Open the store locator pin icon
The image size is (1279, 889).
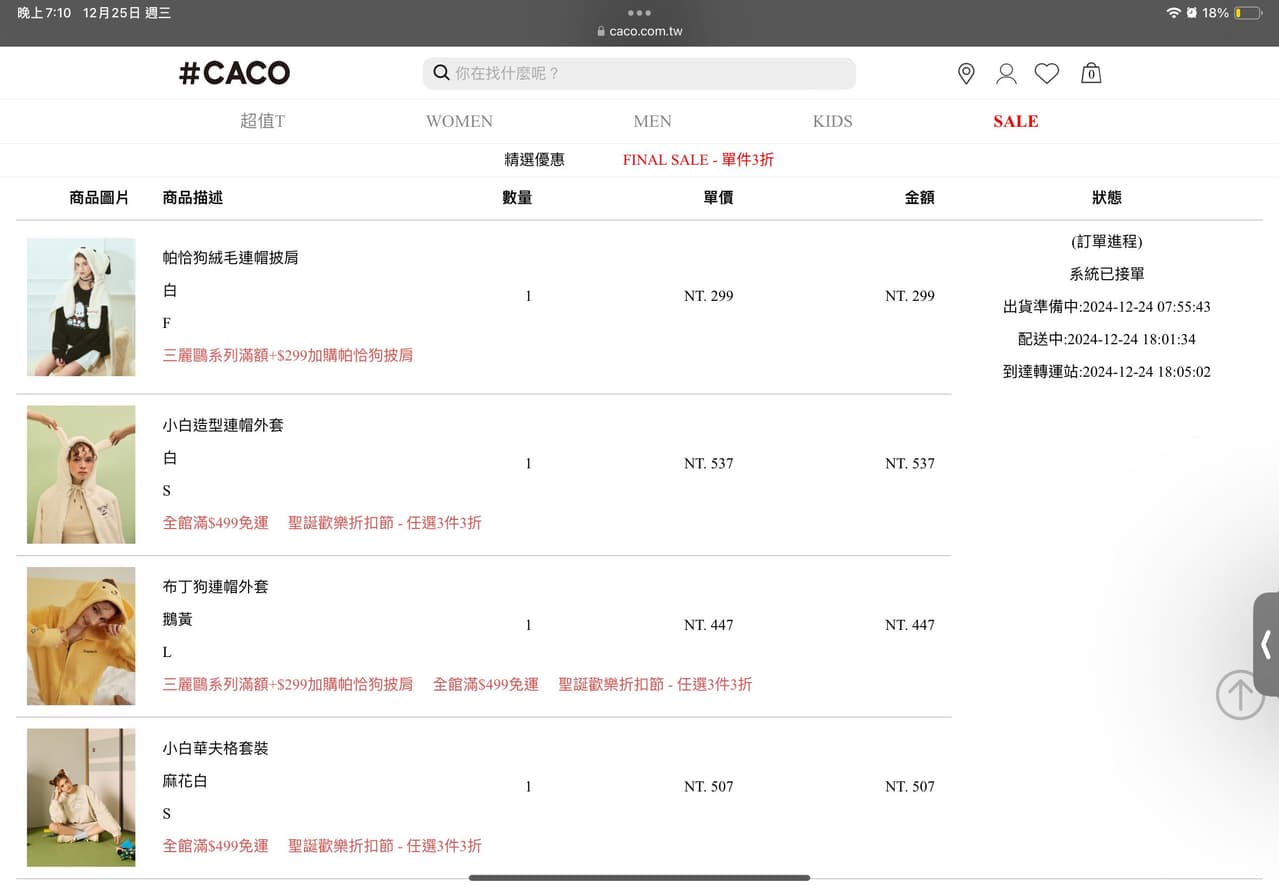(966, 73)
